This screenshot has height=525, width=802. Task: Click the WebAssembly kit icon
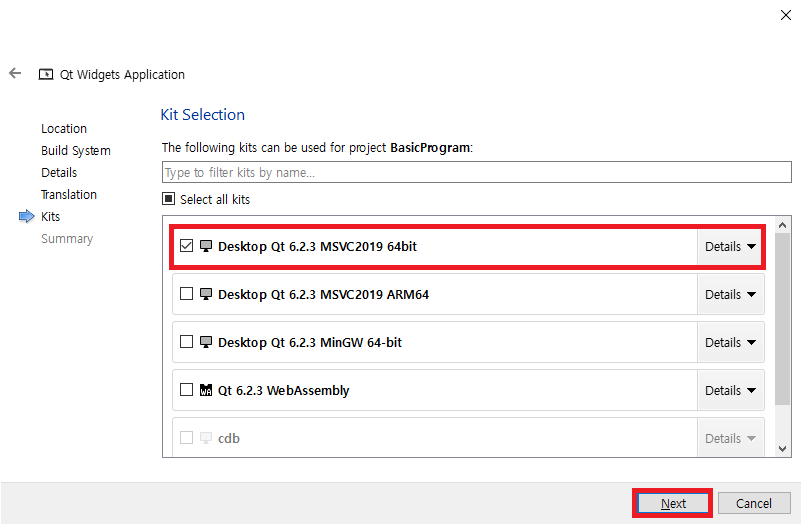click(x=206, y=390)
